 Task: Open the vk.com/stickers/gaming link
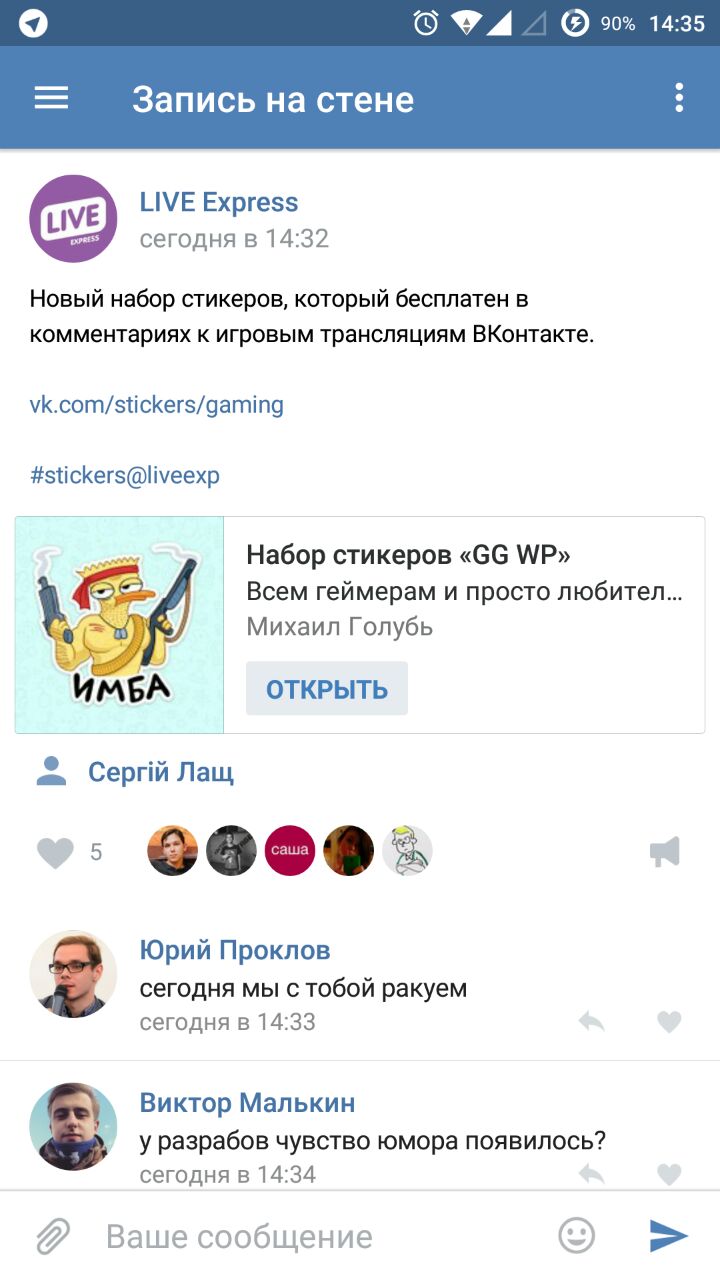pyautogui.click(x=156, y=405)
